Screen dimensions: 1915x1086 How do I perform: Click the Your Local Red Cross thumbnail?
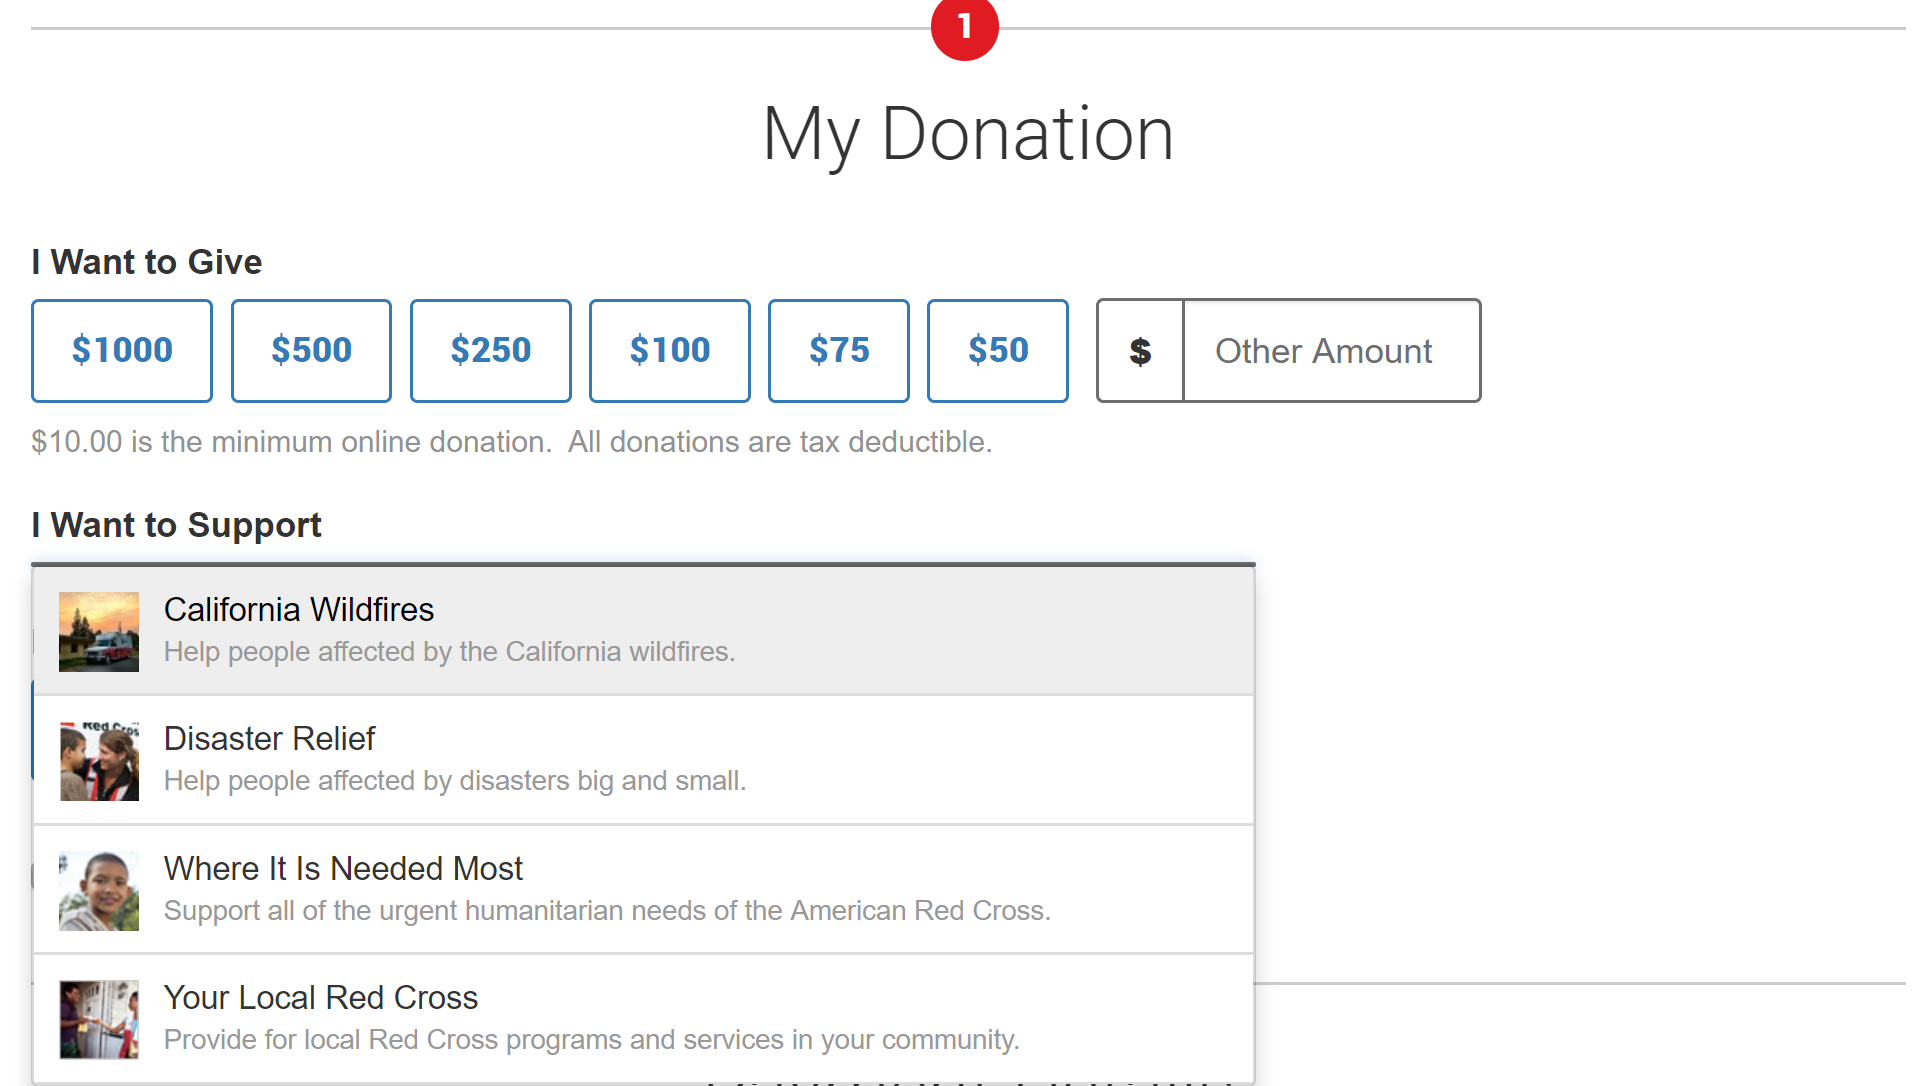pos(99,1019)
